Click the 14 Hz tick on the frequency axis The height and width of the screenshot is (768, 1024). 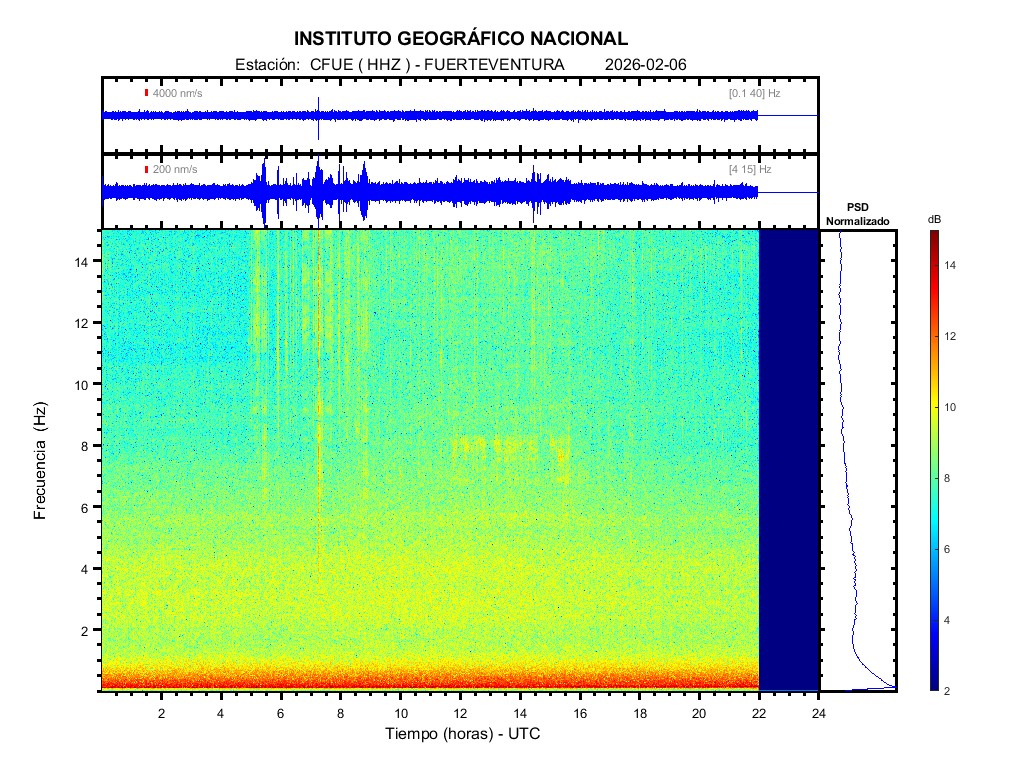(x=86, y=261)
